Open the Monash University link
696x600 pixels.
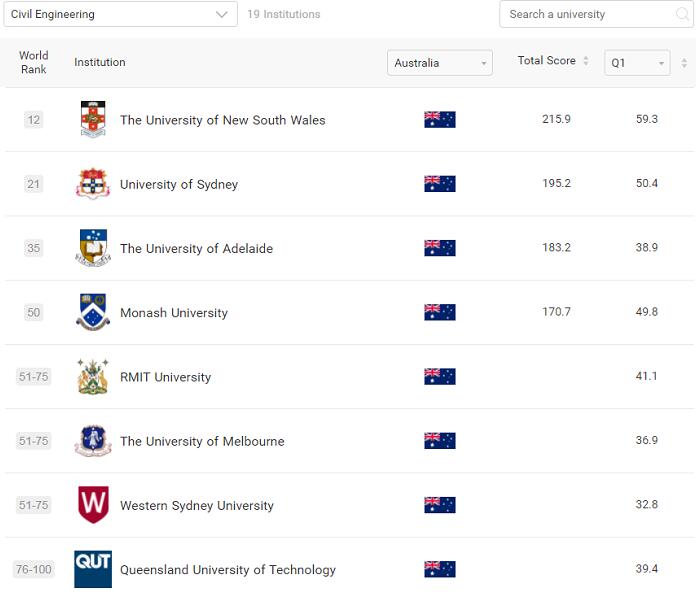174,313
